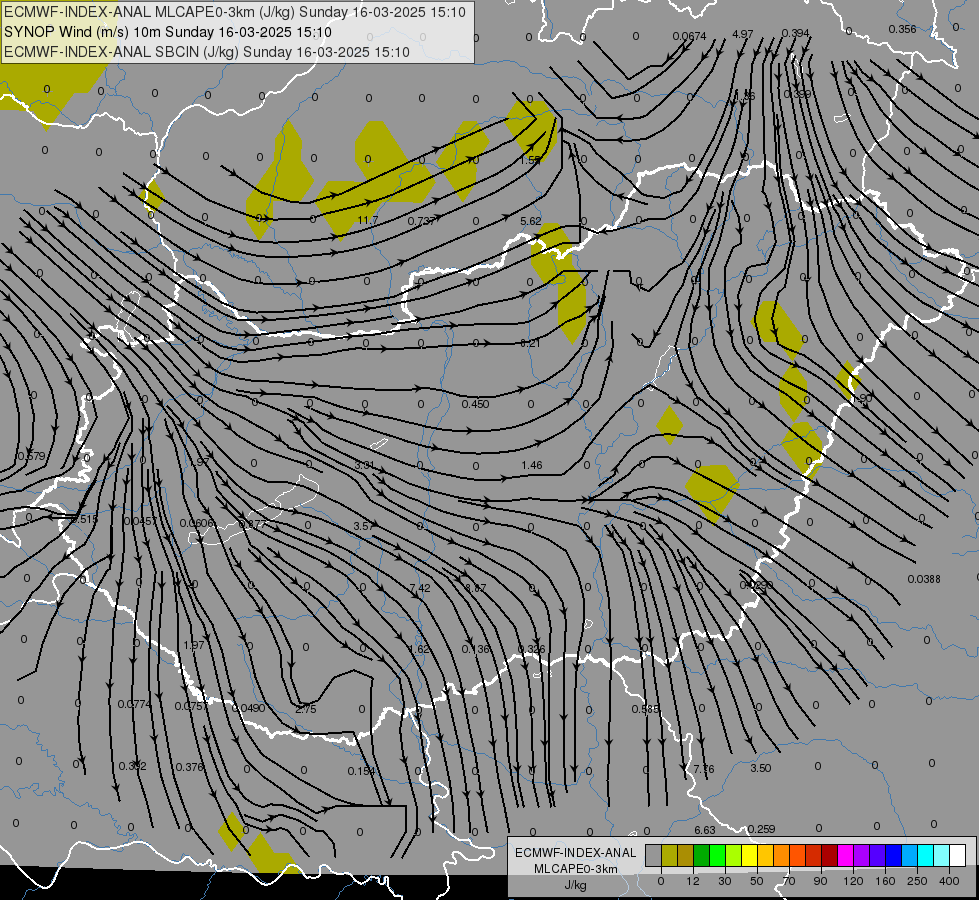Click the map value '0.450'

tap(475, 404)
